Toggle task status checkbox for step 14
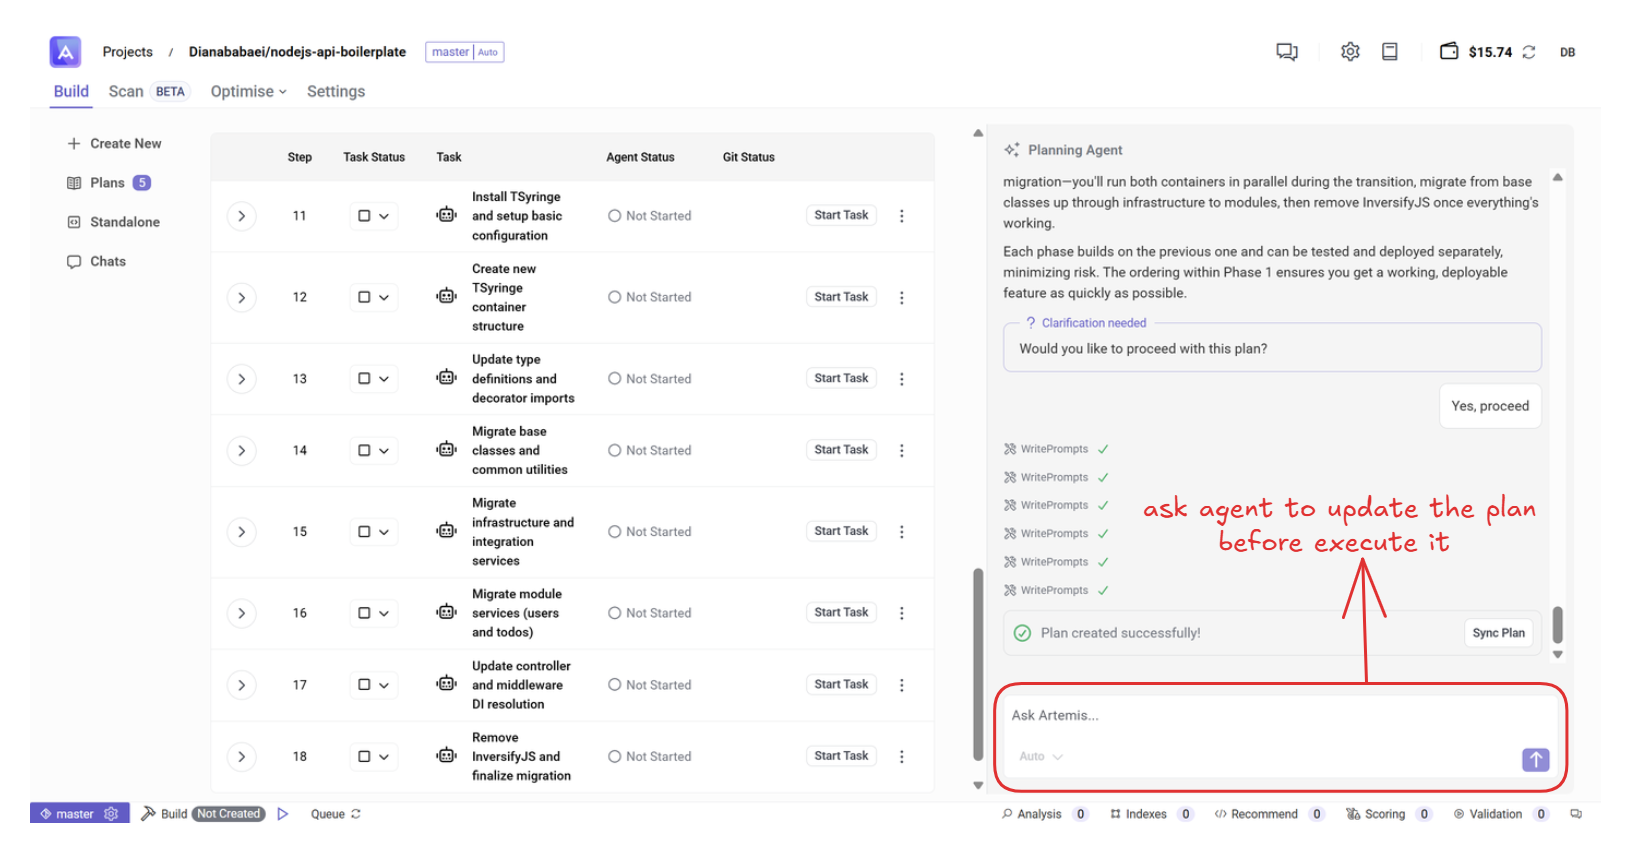This screenshot has width=1631, height=853. (x=365, y=451)
